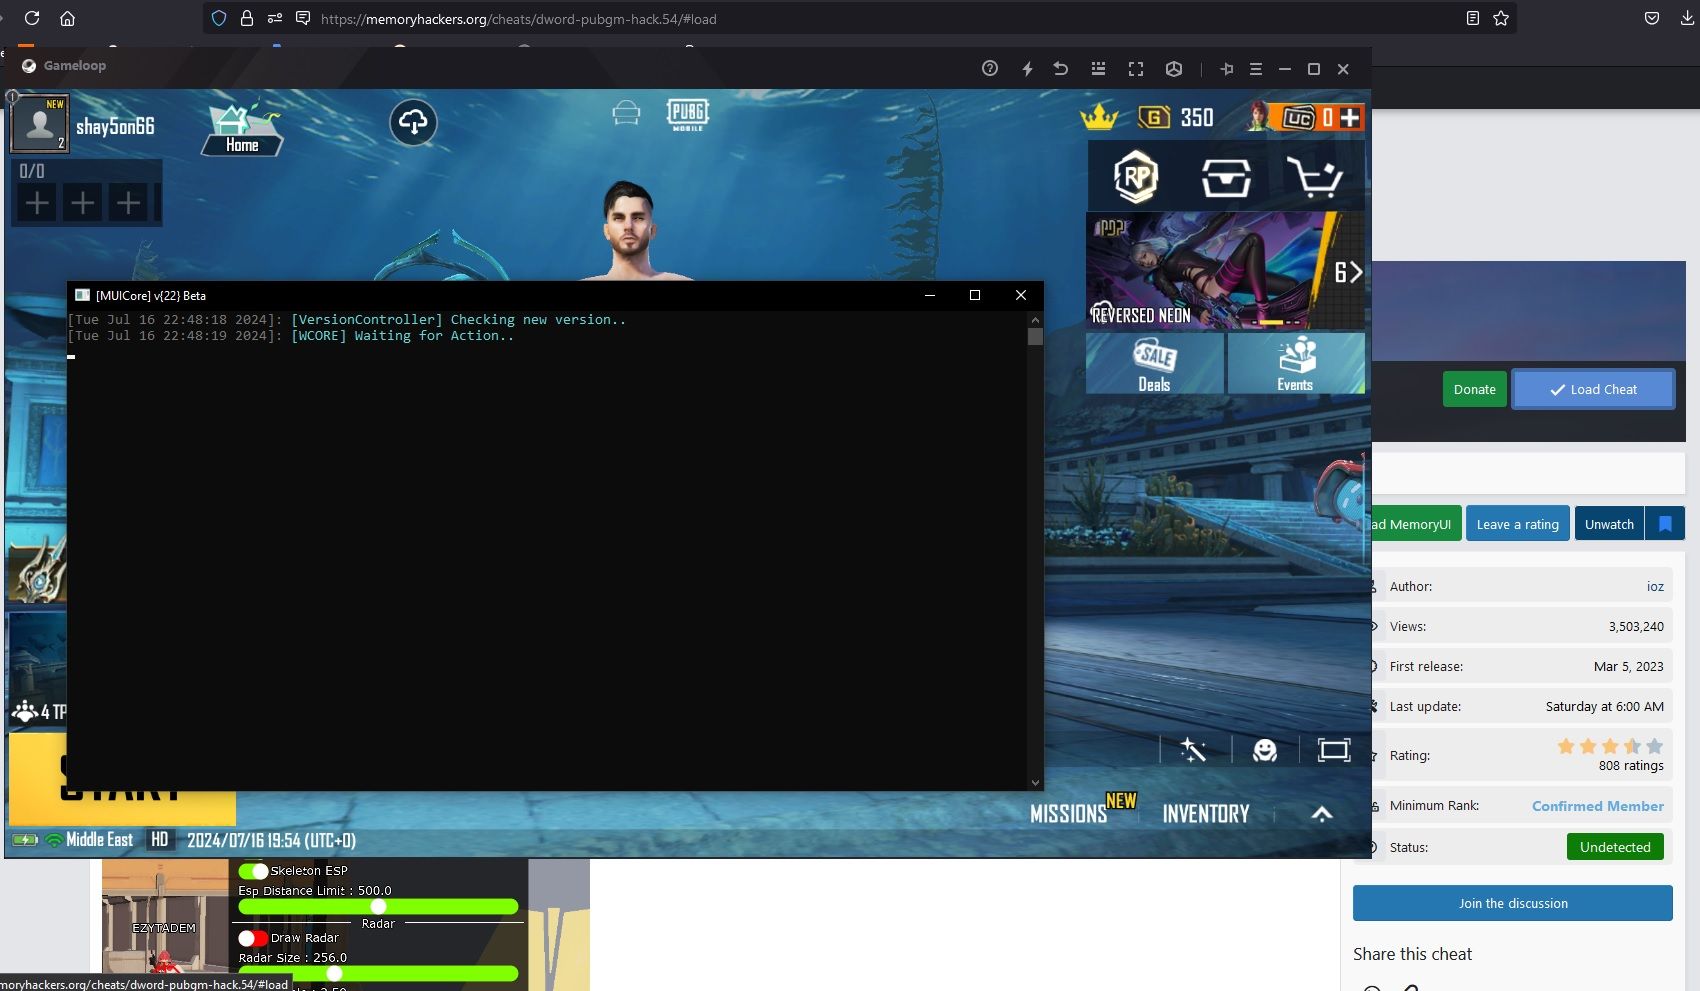Click the Donate button
The image size is (1700, 991).
[1474, 389]
